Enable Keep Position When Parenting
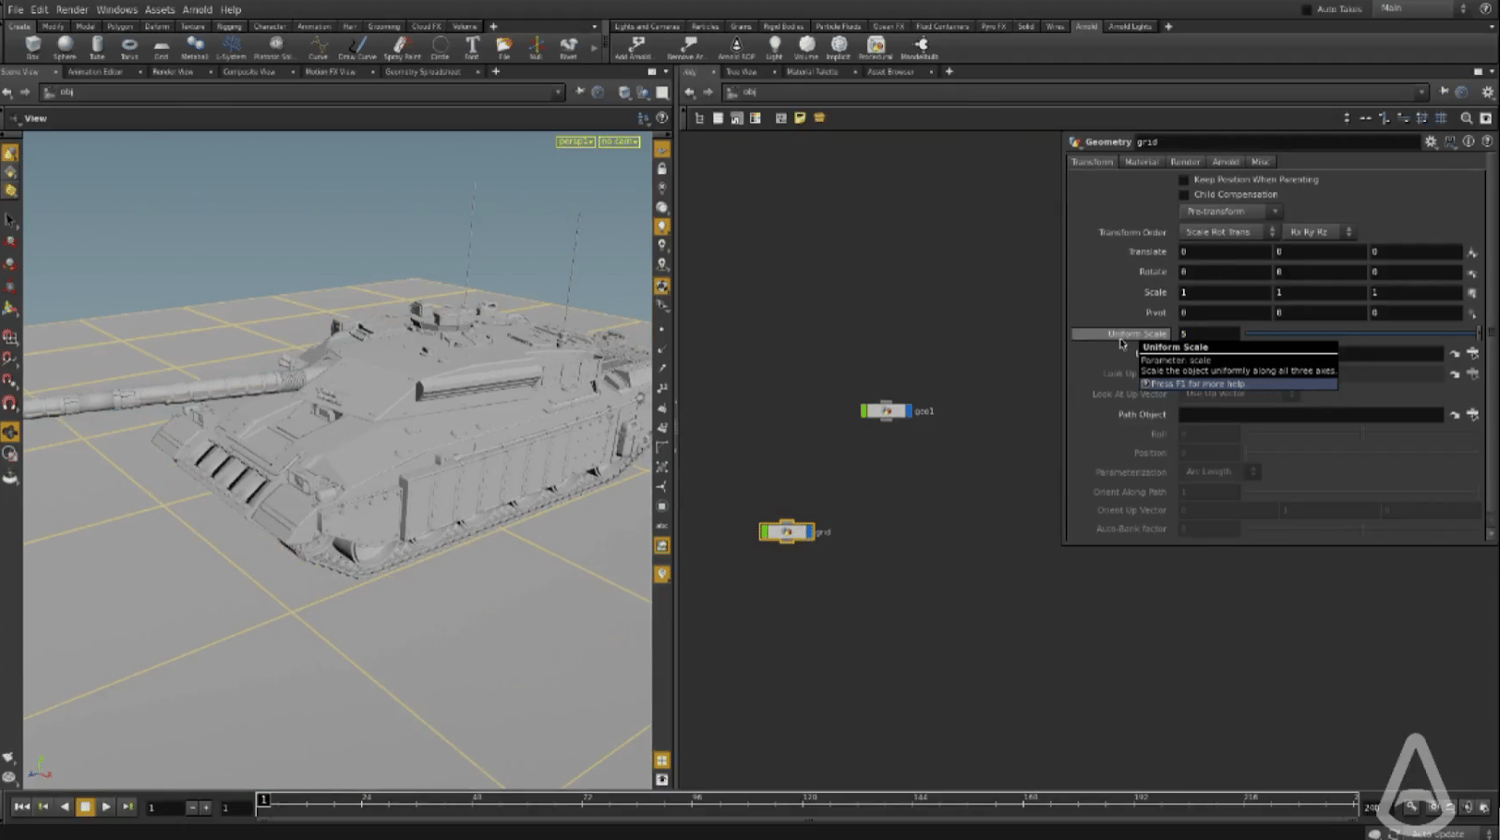This screenshot has height=840, width=1500. [x=1184, y=180]
